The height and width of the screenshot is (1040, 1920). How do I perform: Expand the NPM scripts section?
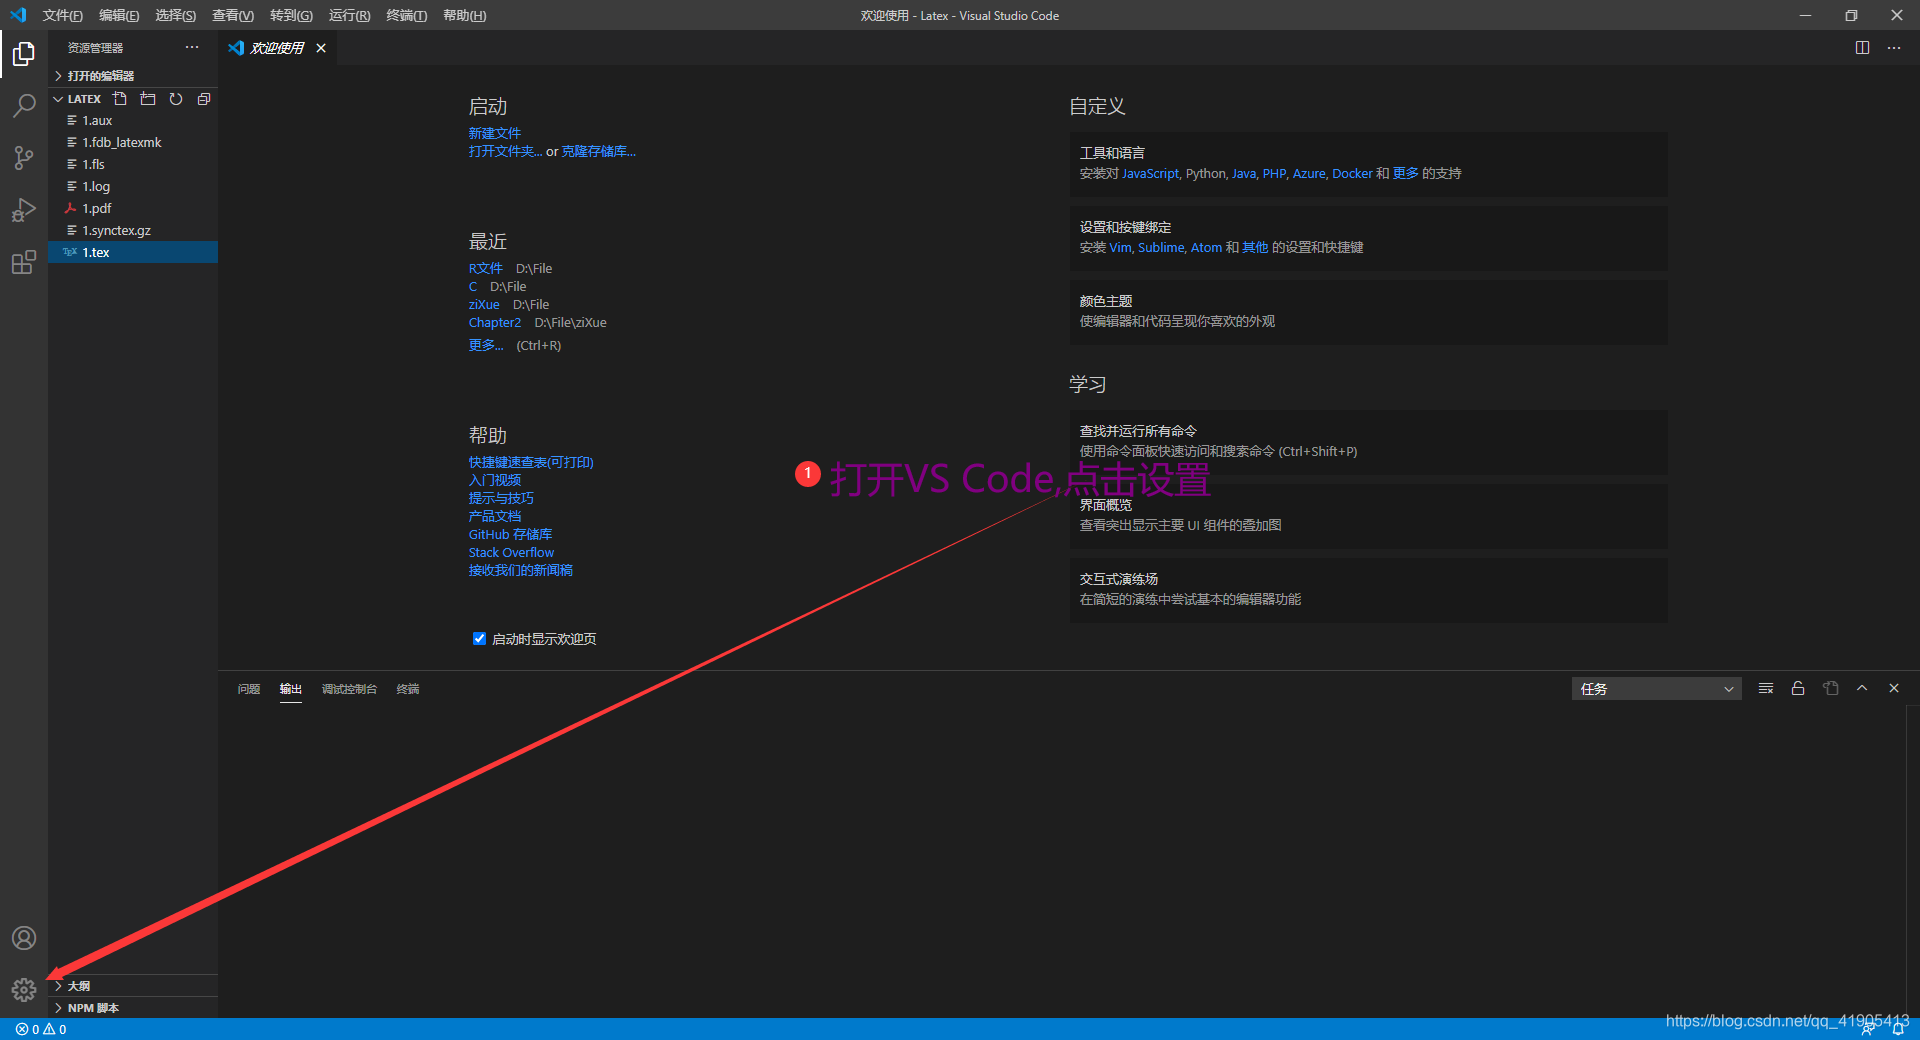click(133, 1008)
